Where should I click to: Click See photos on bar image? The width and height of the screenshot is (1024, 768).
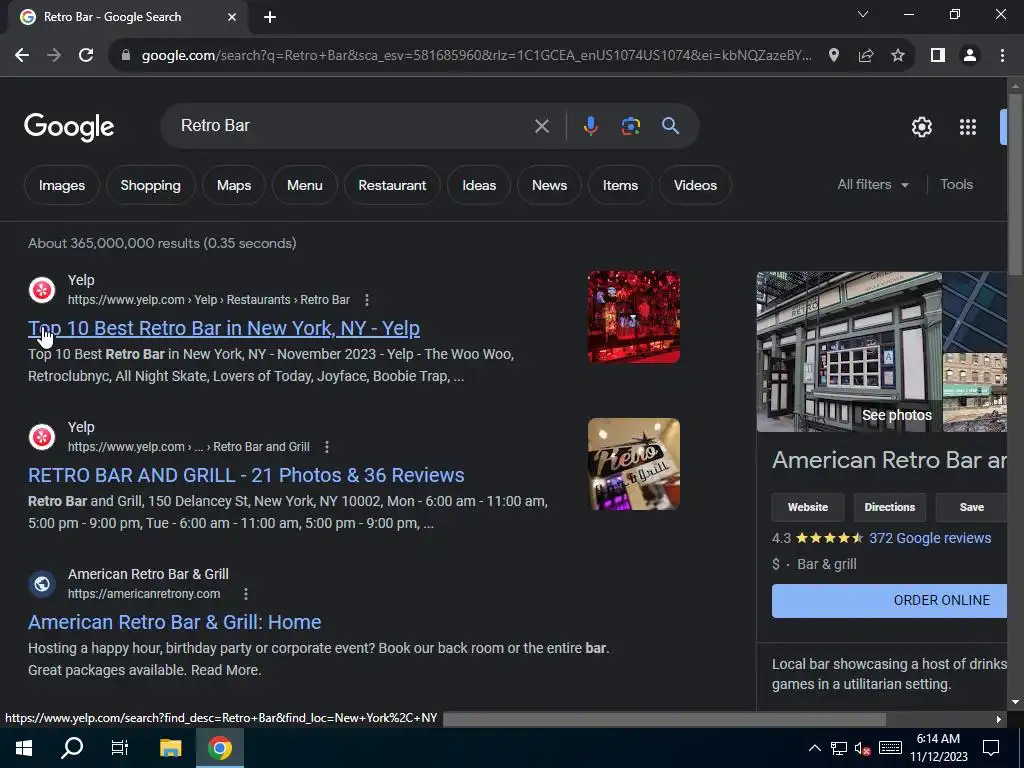click(897, 415)
